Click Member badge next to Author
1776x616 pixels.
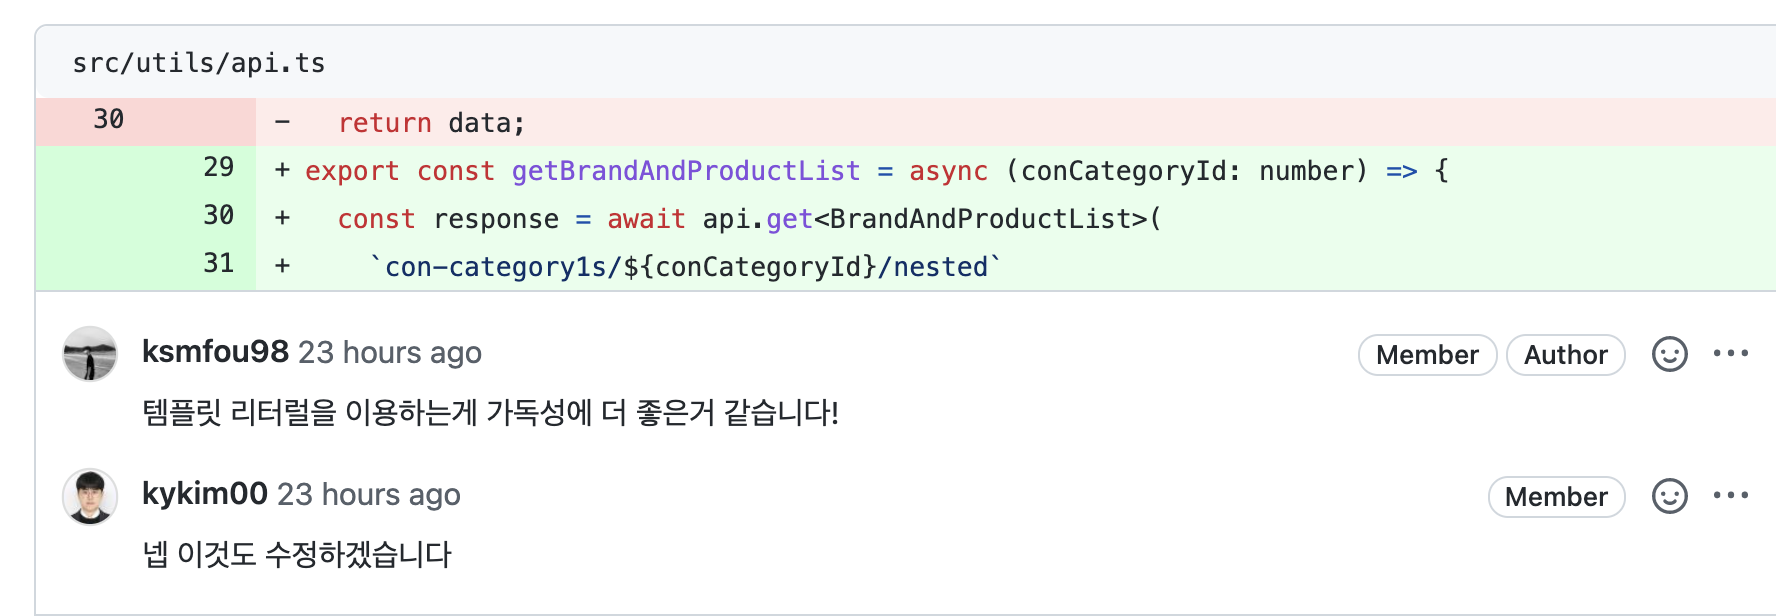click(x=1427, y=355)
